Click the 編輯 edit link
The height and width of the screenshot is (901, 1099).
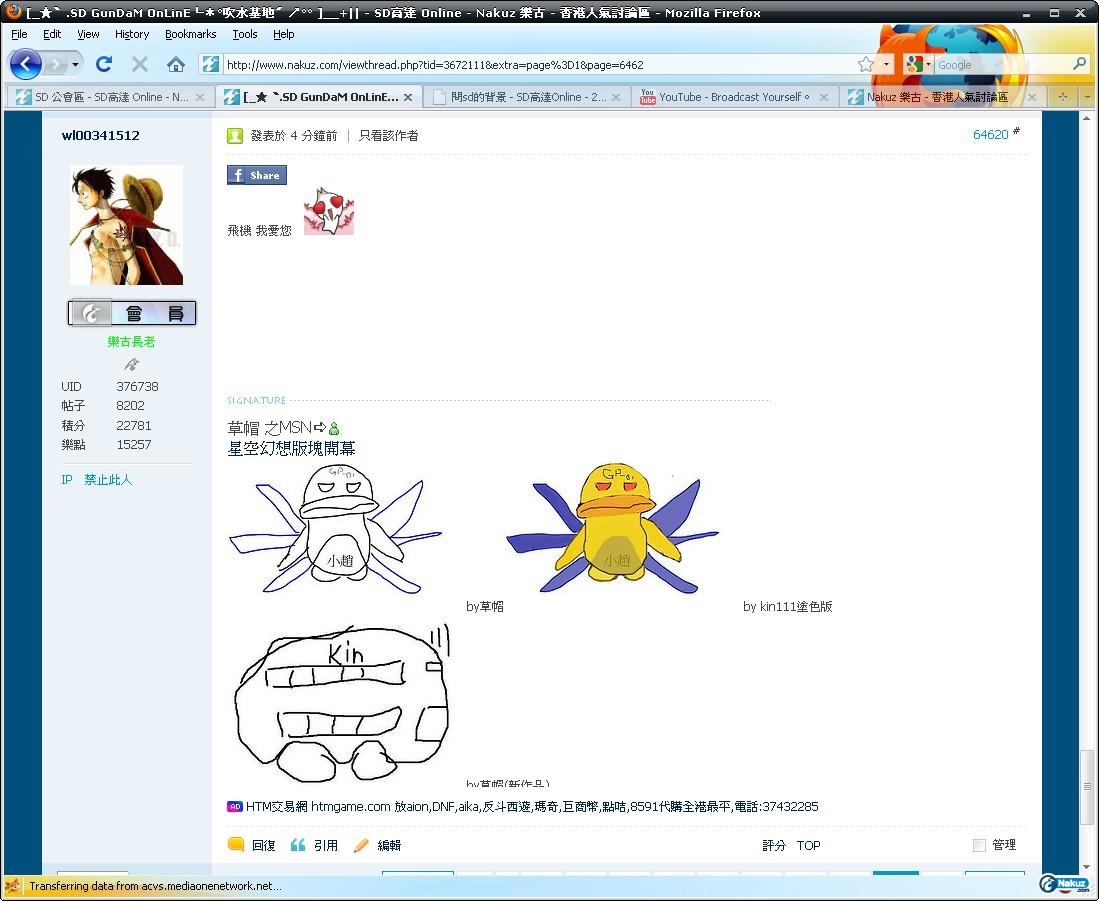click(x=390, y=846)
